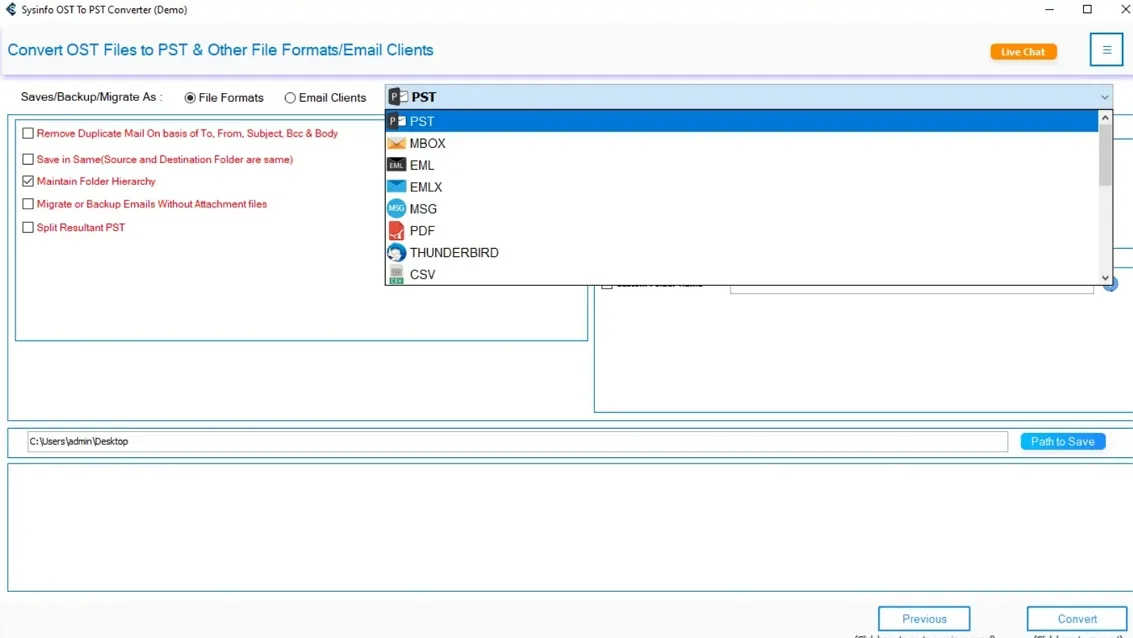Open Live Chat support
This screenshot has width=1133, height=638.
tap(1023, 51)
